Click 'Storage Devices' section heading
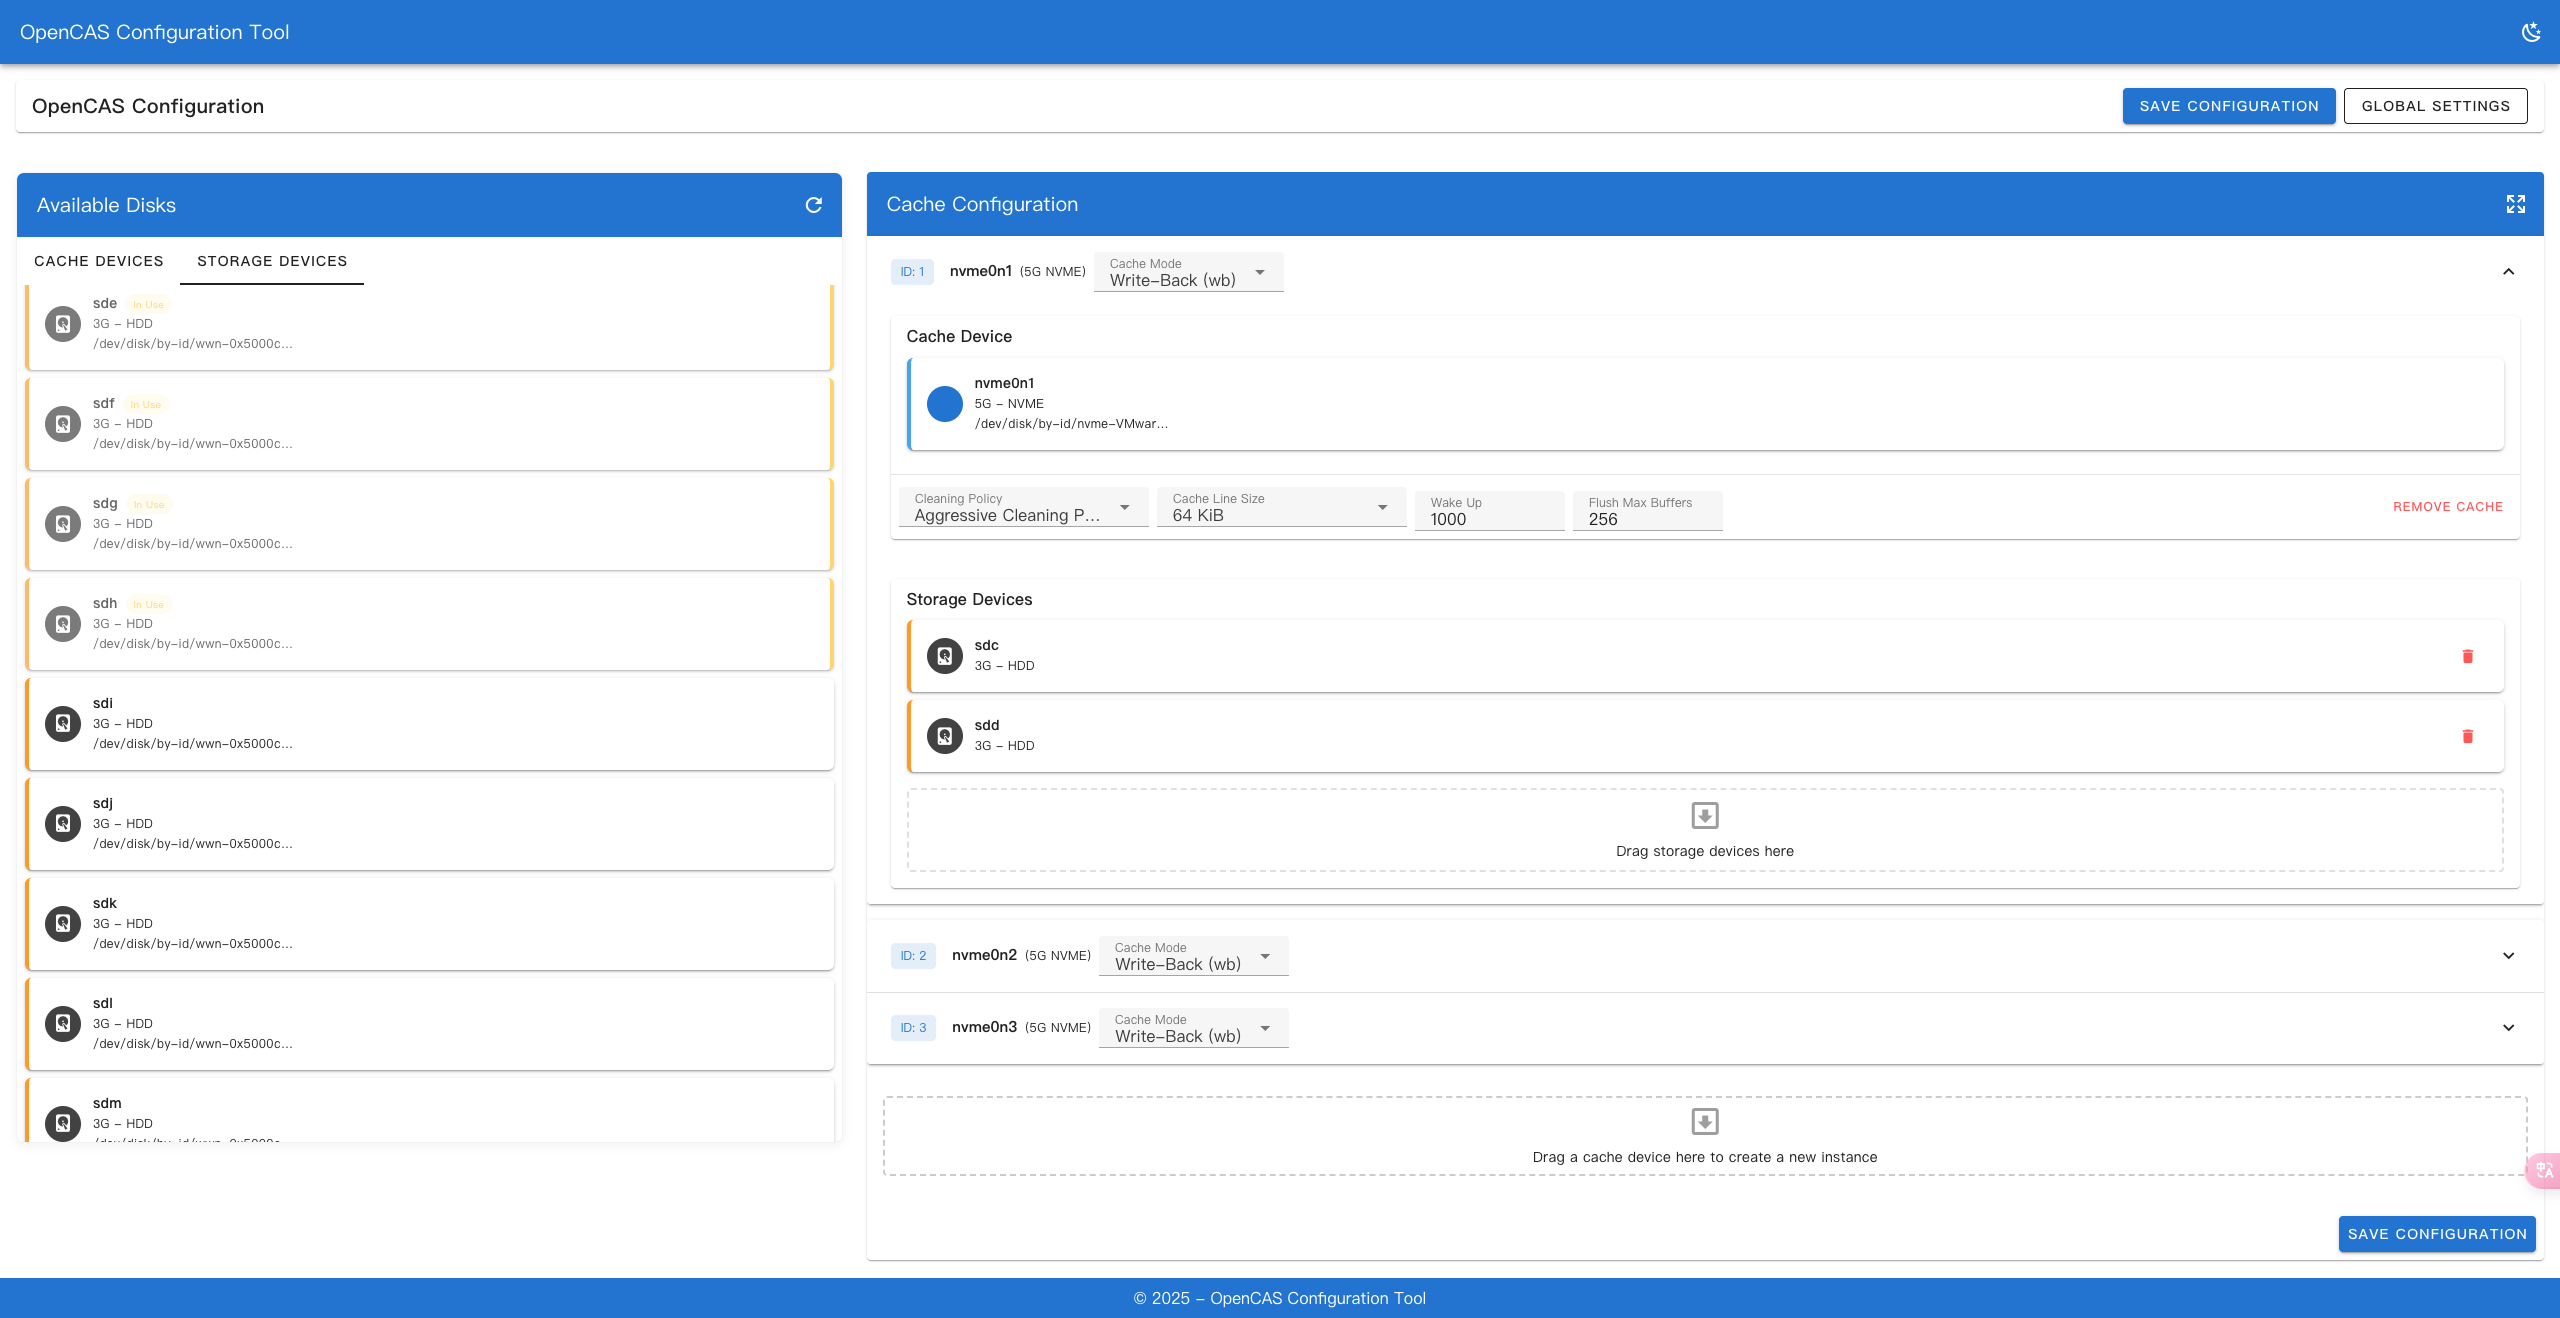The height and width of the screenshot is (1318, 2560). [x=969, y=600]
